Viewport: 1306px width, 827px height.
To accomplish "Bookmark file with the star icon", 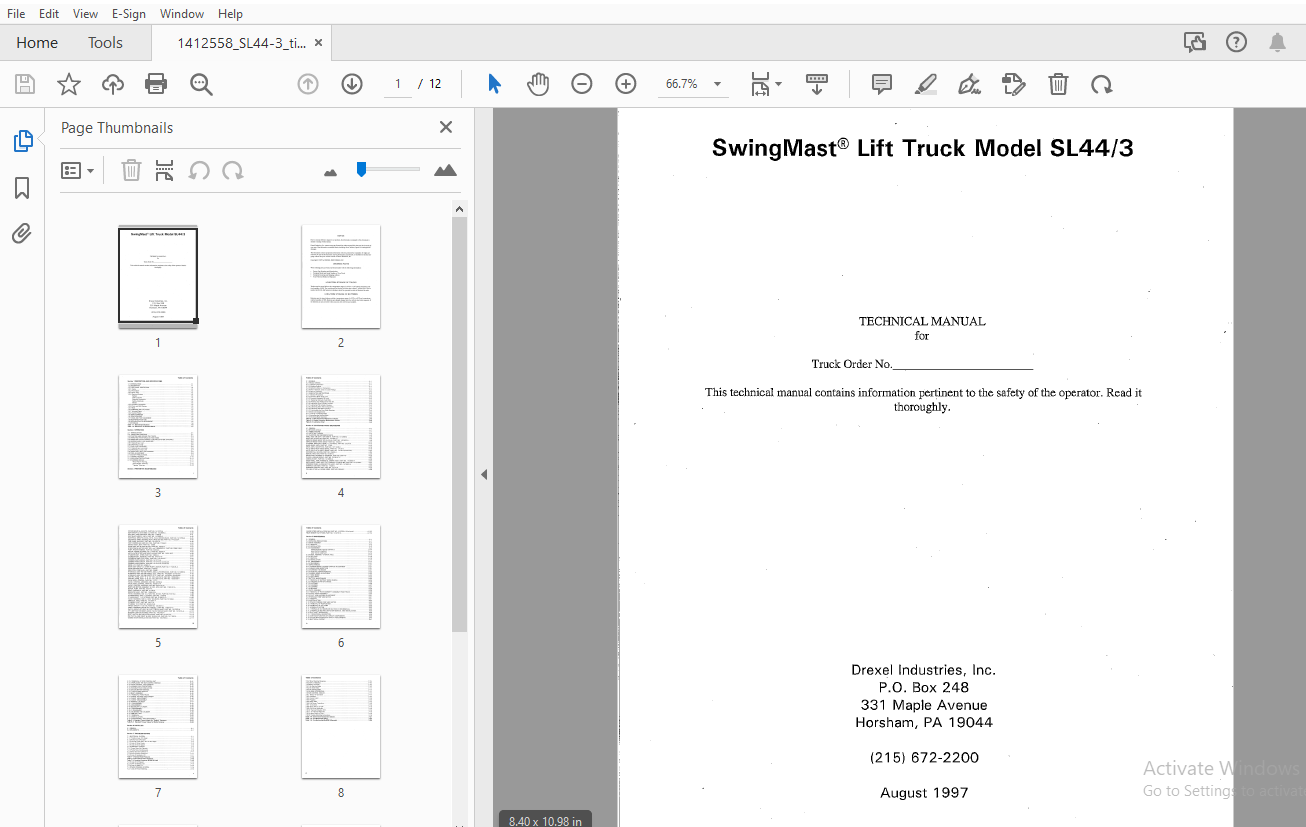I will 69,84.
